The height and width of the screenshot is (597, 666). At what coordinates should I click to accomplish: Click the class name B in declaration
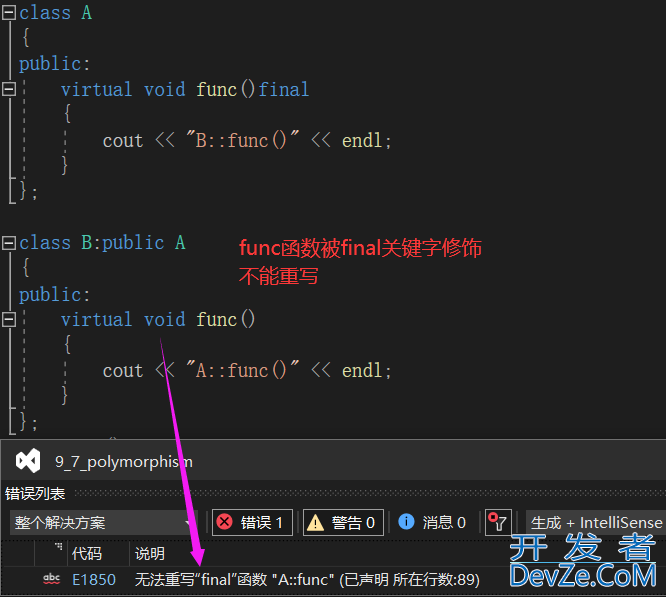pos(87,243)
